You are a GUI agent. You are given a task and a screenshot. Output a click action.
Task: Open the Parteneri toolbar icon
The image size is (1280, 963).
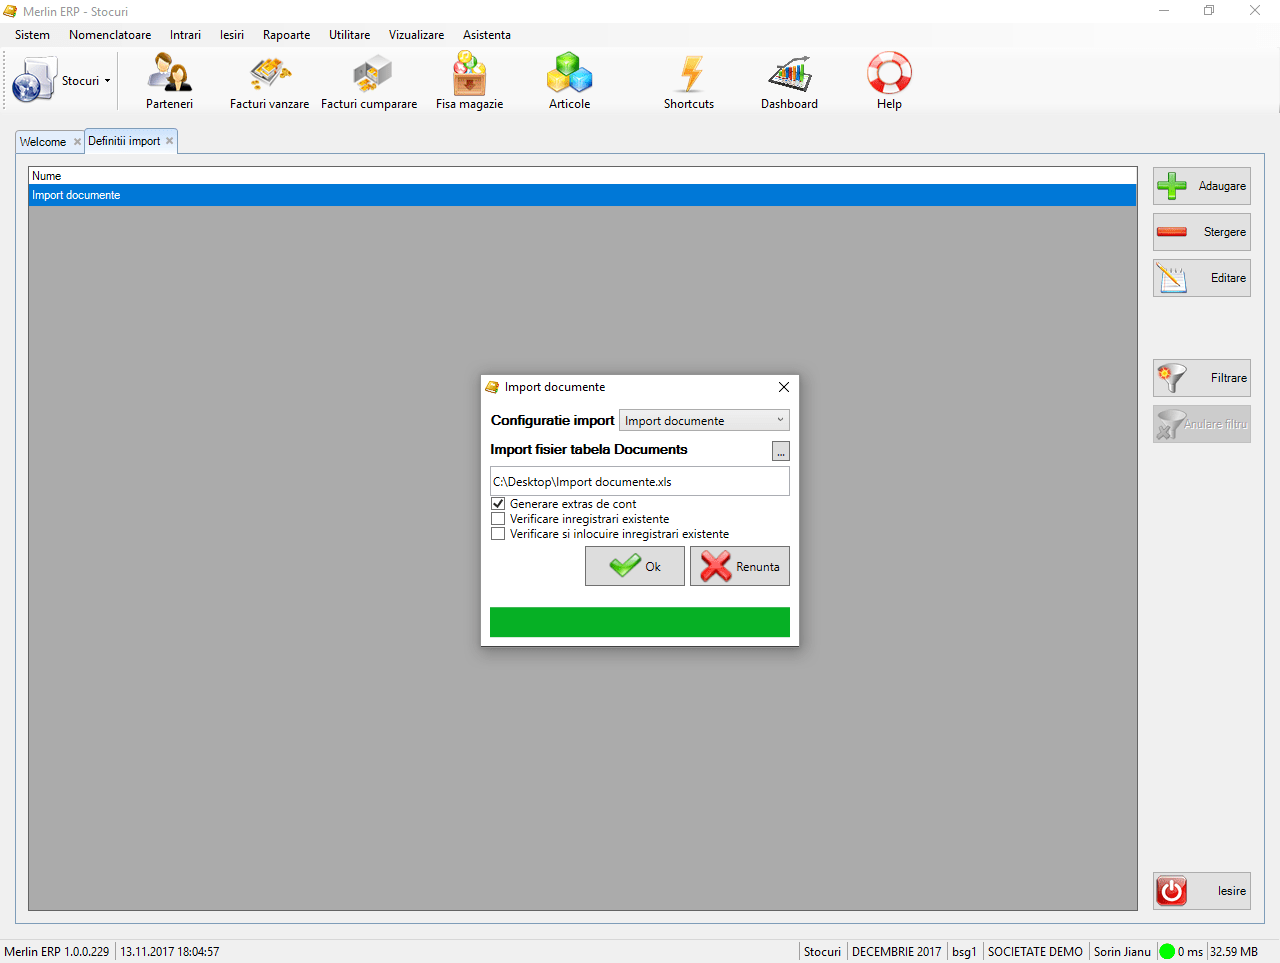169,74
